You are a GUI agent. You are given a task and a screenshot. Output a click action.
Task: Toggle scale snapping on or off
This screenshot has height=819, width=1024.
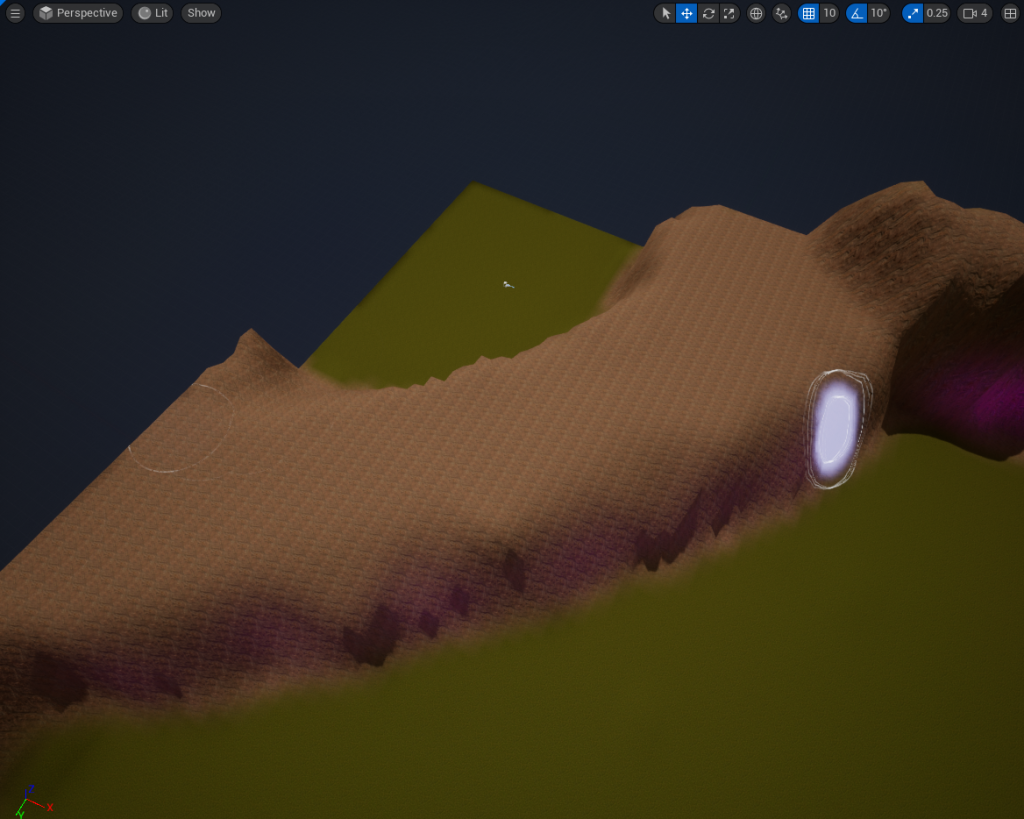[x=912, y=13]
